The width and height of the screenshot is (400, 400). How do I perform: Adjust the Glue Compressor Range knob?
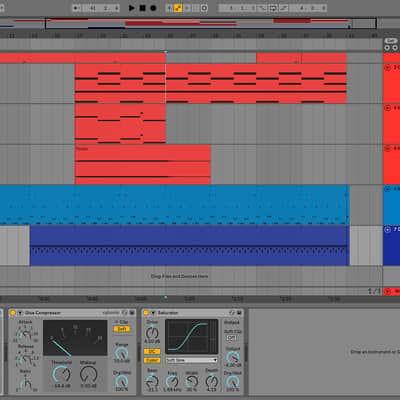click(122, 353)
